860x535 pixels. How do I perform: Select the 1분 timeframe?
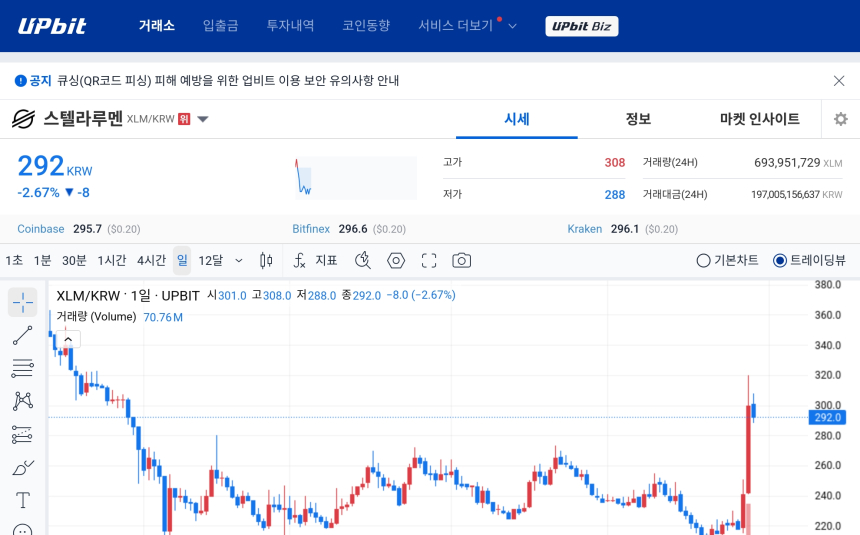[x=42, y=261]
